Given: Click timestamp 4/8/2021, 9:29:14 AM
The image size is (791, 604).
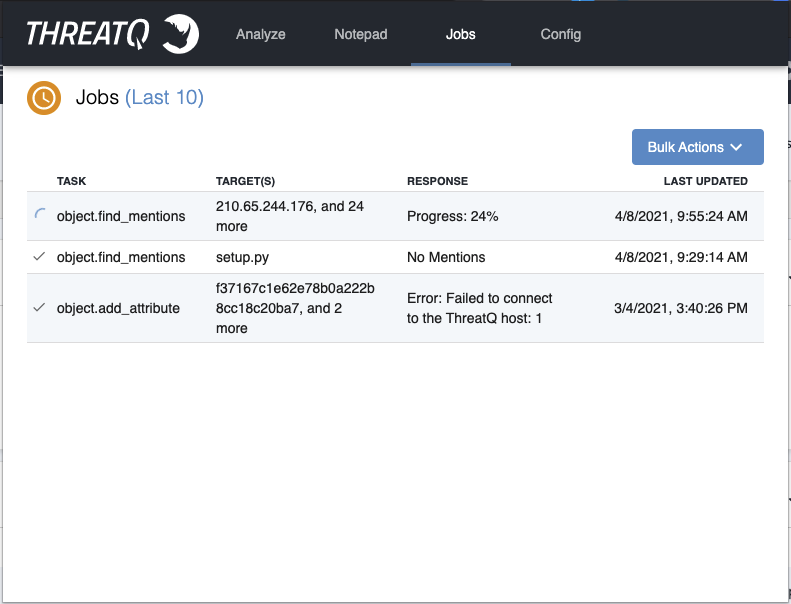Looking at the screenshot, I should click(x=681, y=257).
